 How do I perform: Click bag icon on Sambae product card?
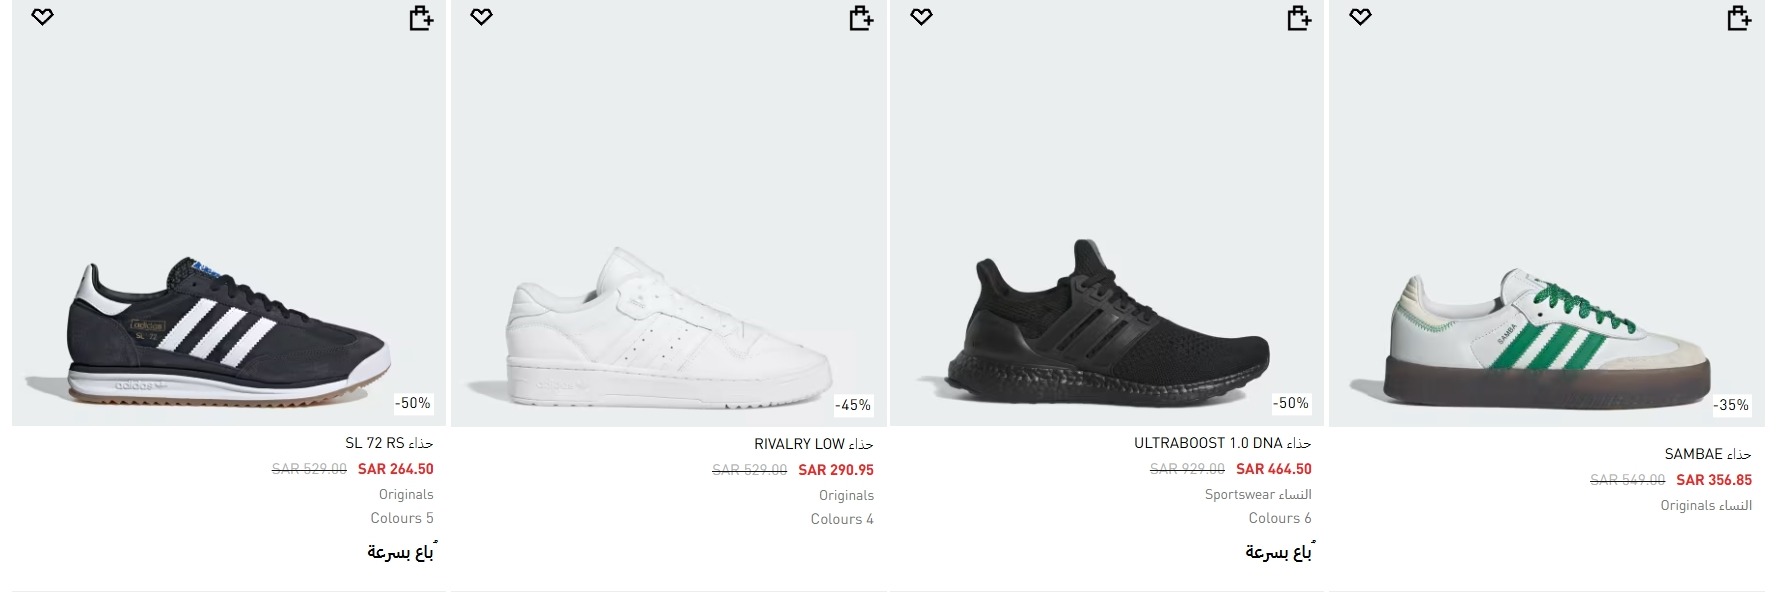tap(1739, 18)
